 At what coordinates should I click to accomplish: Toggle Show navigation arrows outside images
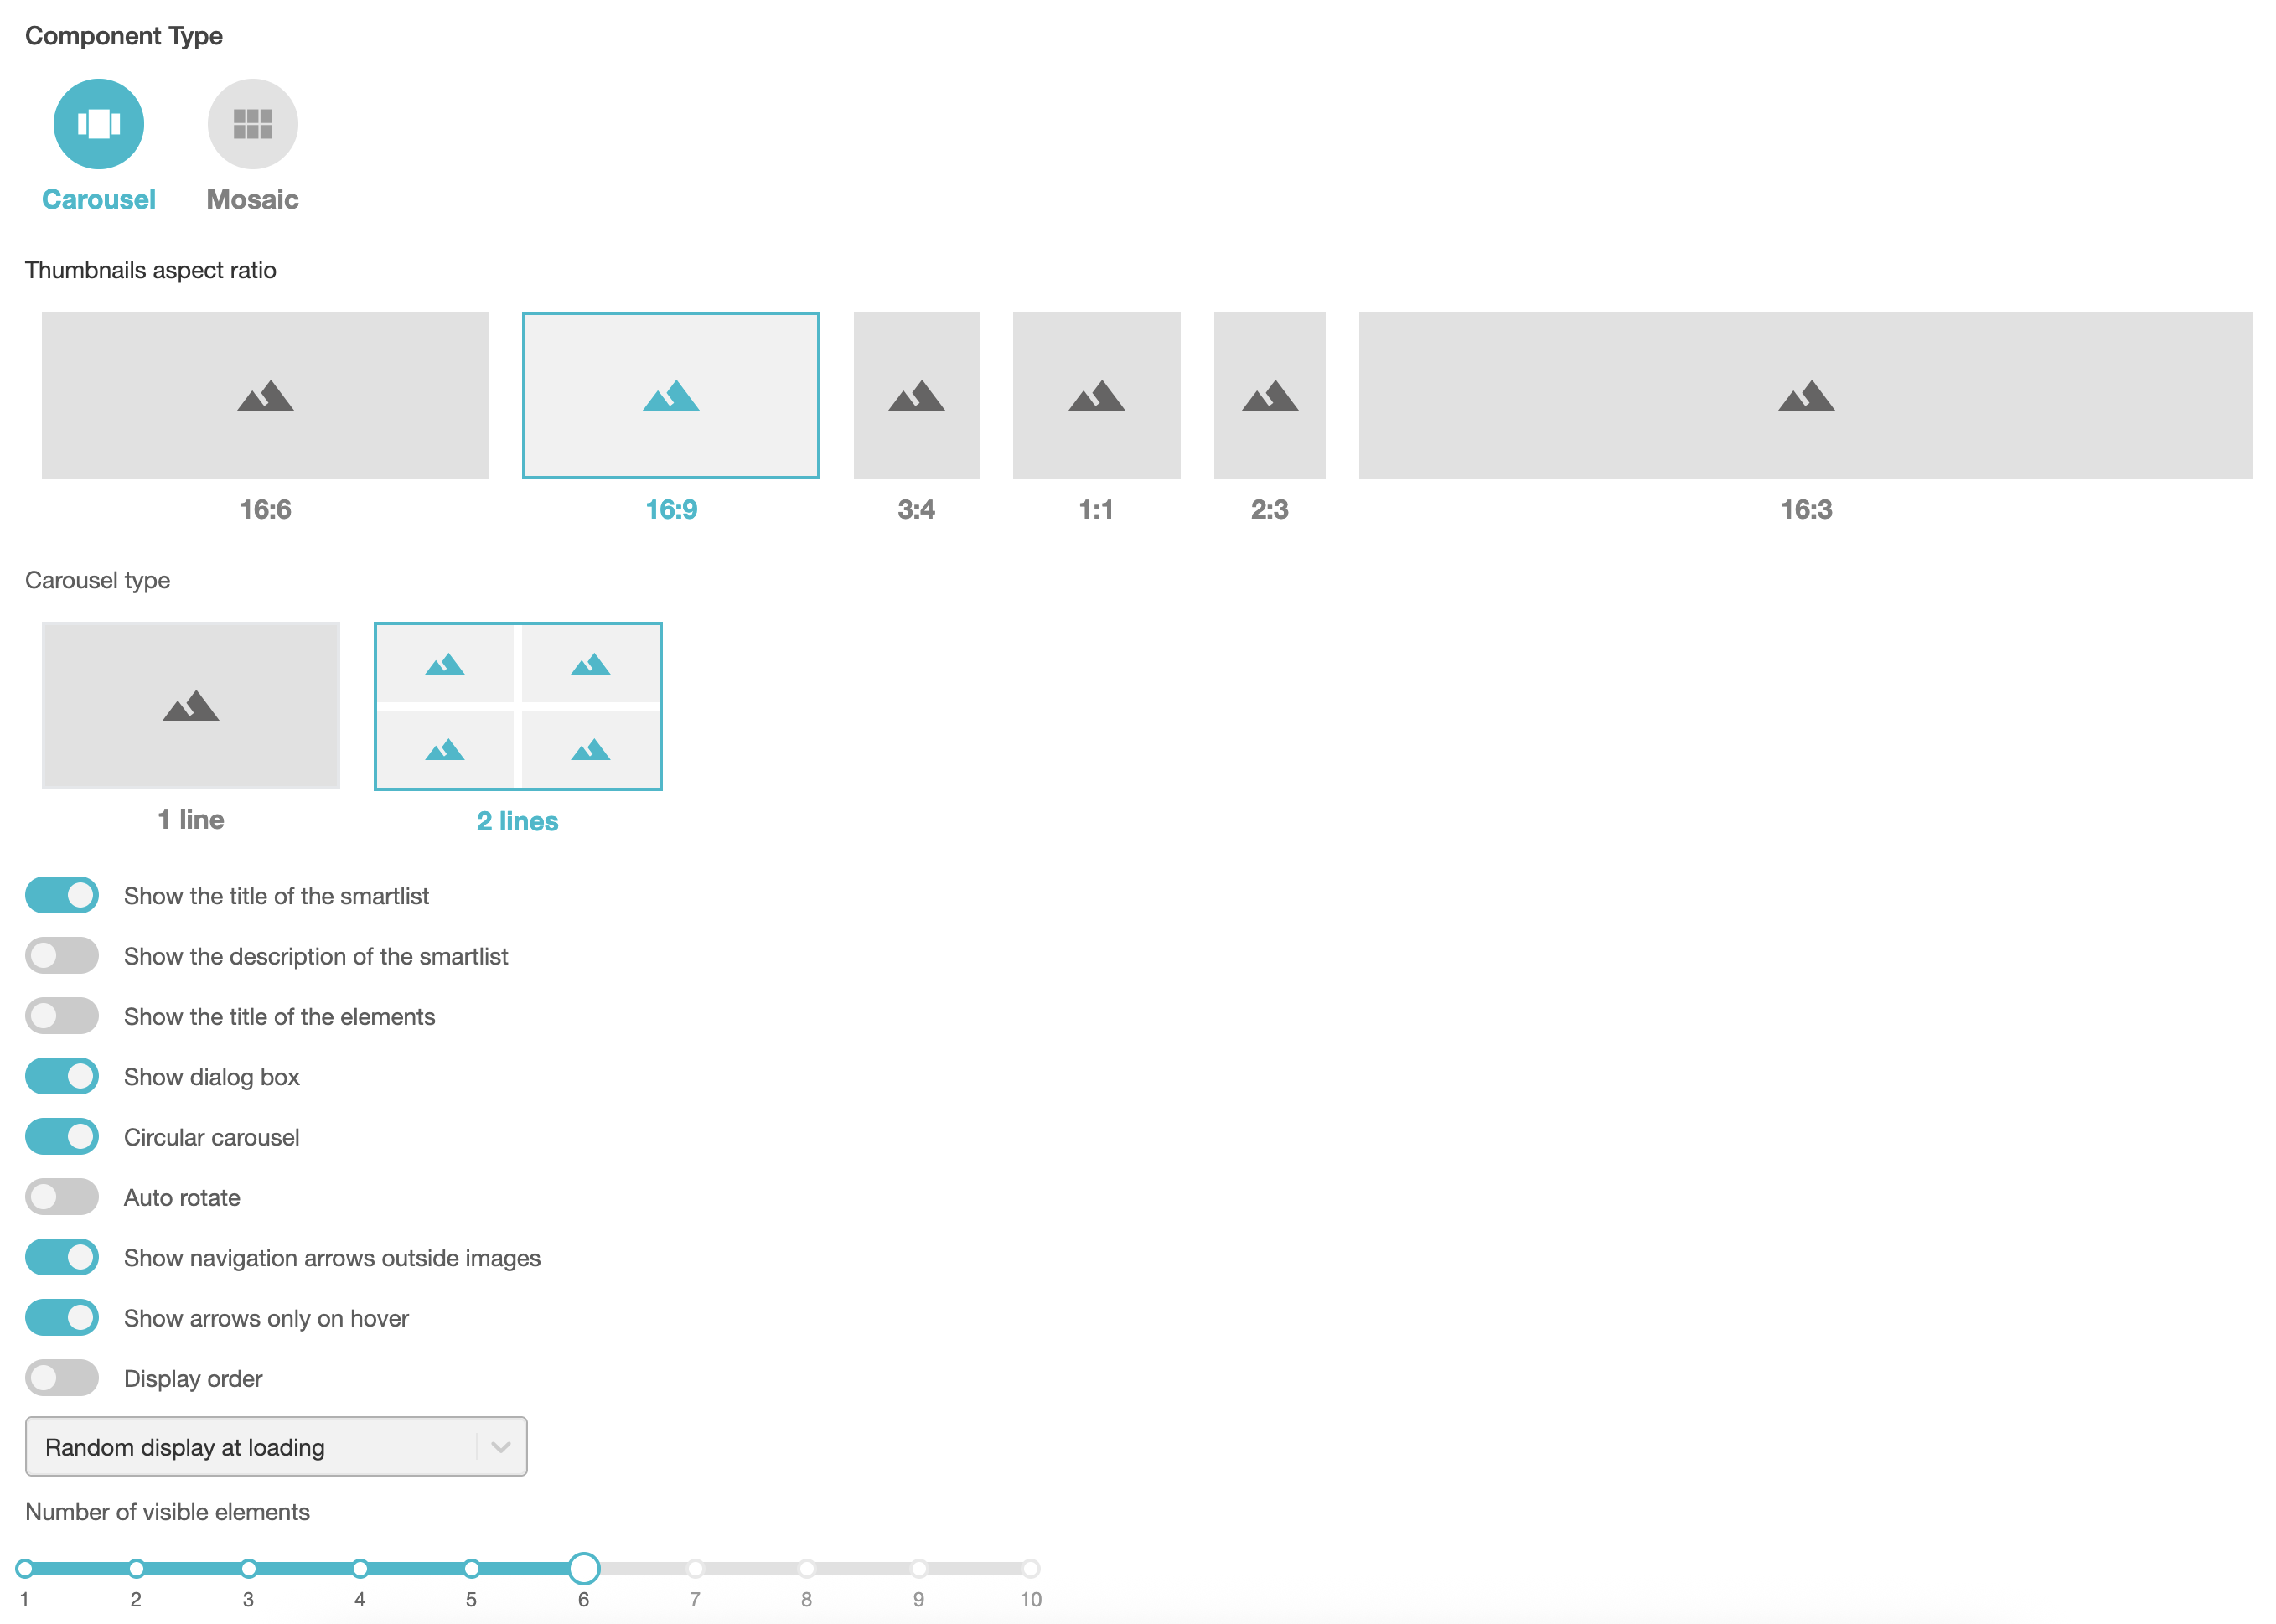click(x=62, y=1257)
